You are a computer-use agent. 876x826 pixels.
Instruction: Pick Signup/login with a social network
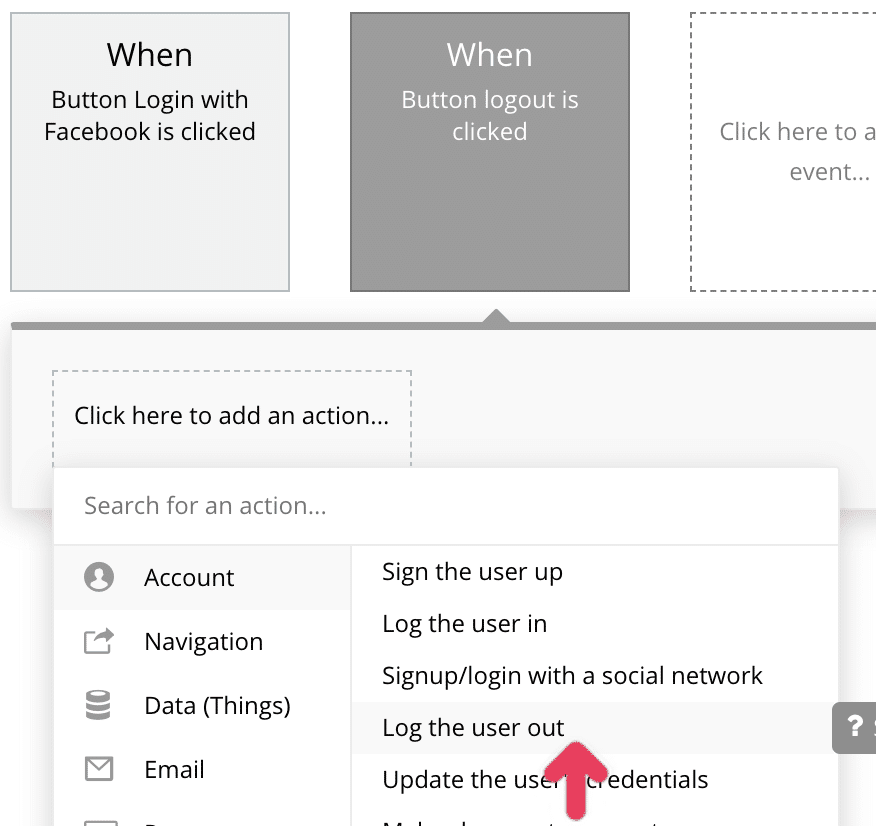[x=572, y=676]
